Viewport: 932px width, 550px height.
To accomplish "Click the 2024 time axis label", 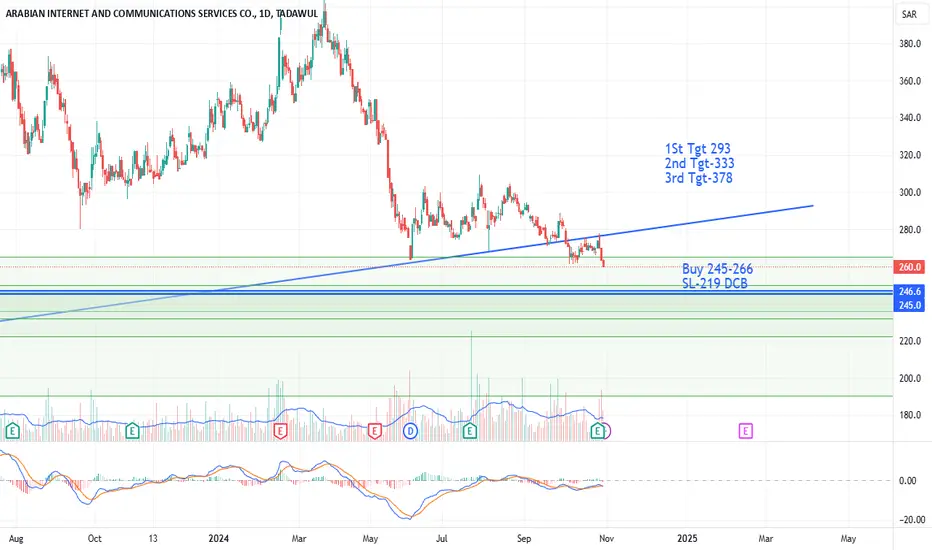I will (219, 539).
